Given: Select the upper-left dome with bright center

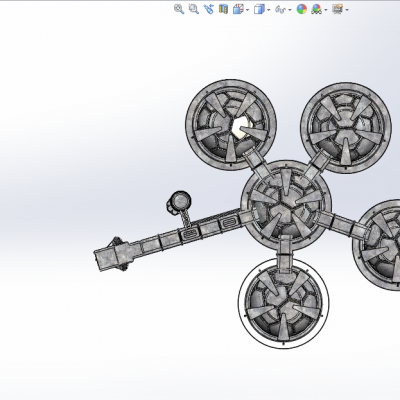Looking at the screenshot, I should point(231,125).
